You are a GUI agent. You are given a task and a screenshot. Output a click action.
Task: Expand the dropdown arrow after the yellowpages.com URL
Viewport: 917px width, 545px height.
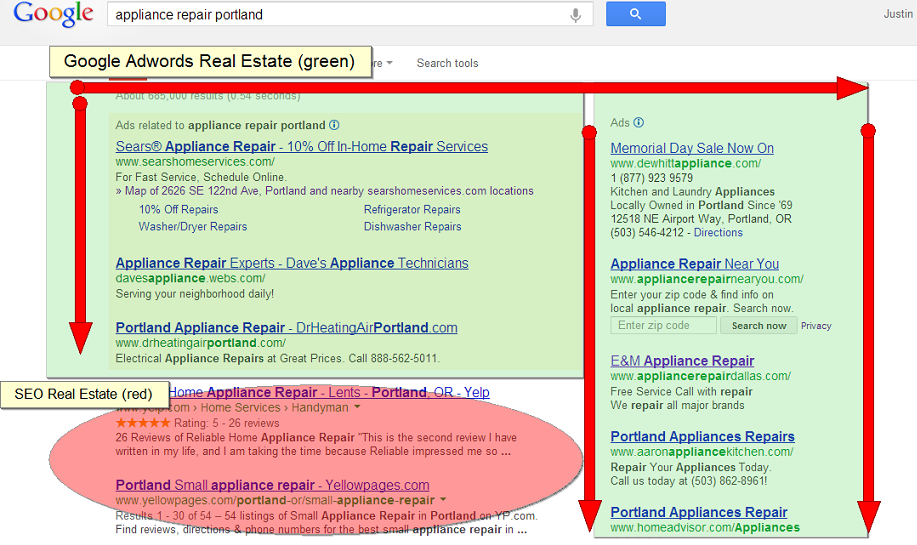tap(443, 500)
